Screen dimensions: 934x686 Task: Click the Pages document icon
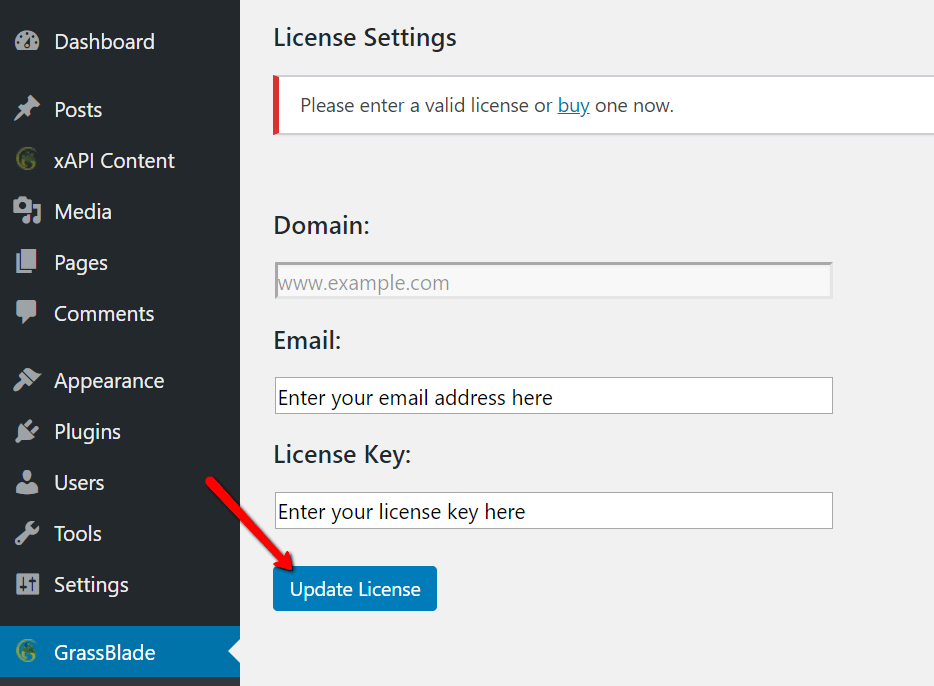(x=27, y=261)
